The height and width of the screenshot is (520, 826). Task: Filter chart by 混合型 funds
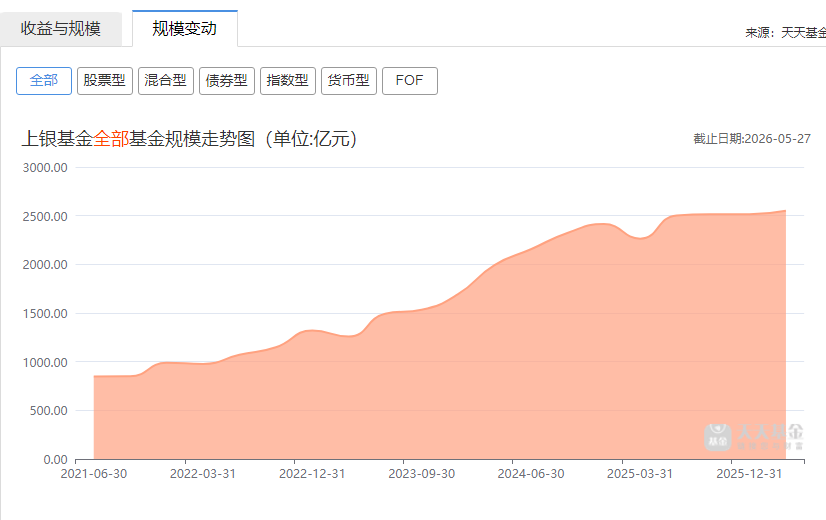(166, 81)
